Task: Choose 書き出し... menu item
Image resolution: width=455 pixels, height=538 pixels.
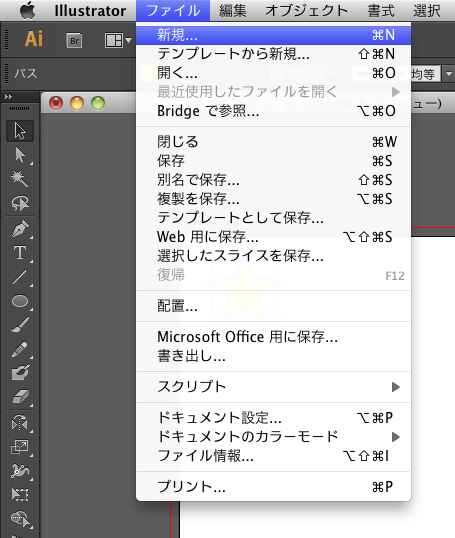Action: pos(274,356)
